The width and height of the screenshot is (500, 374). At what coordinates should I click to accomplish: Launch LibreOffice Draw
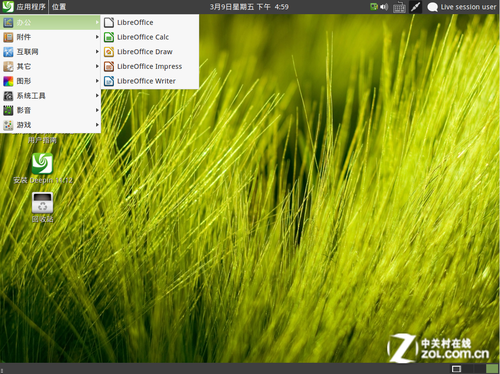click(150, 52)
